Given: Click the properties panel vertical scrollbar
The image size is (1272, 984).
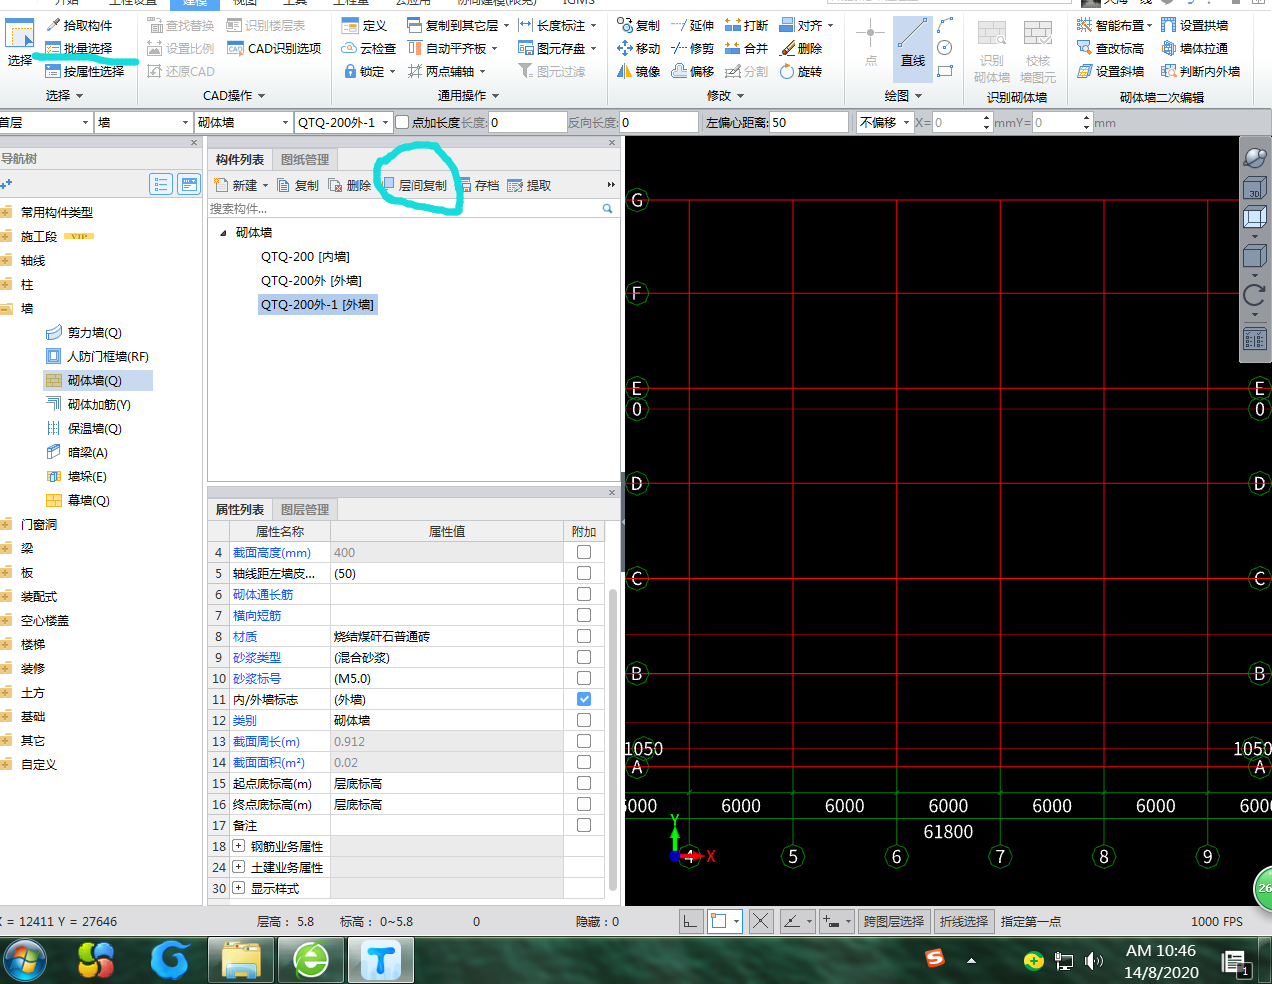Looking at the screenshot, I should 613,740.
